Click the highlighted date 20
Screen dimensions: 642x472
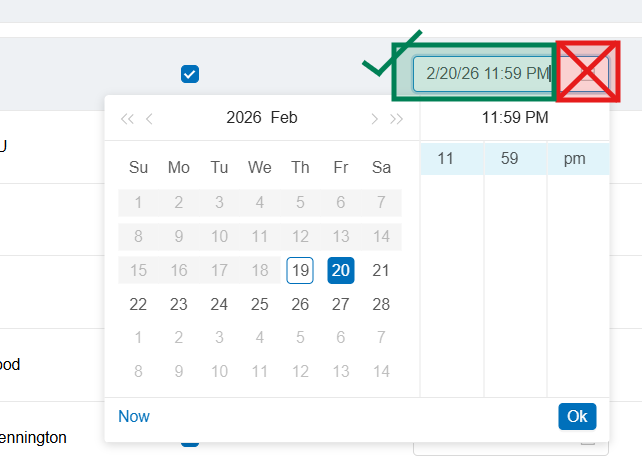340,271
